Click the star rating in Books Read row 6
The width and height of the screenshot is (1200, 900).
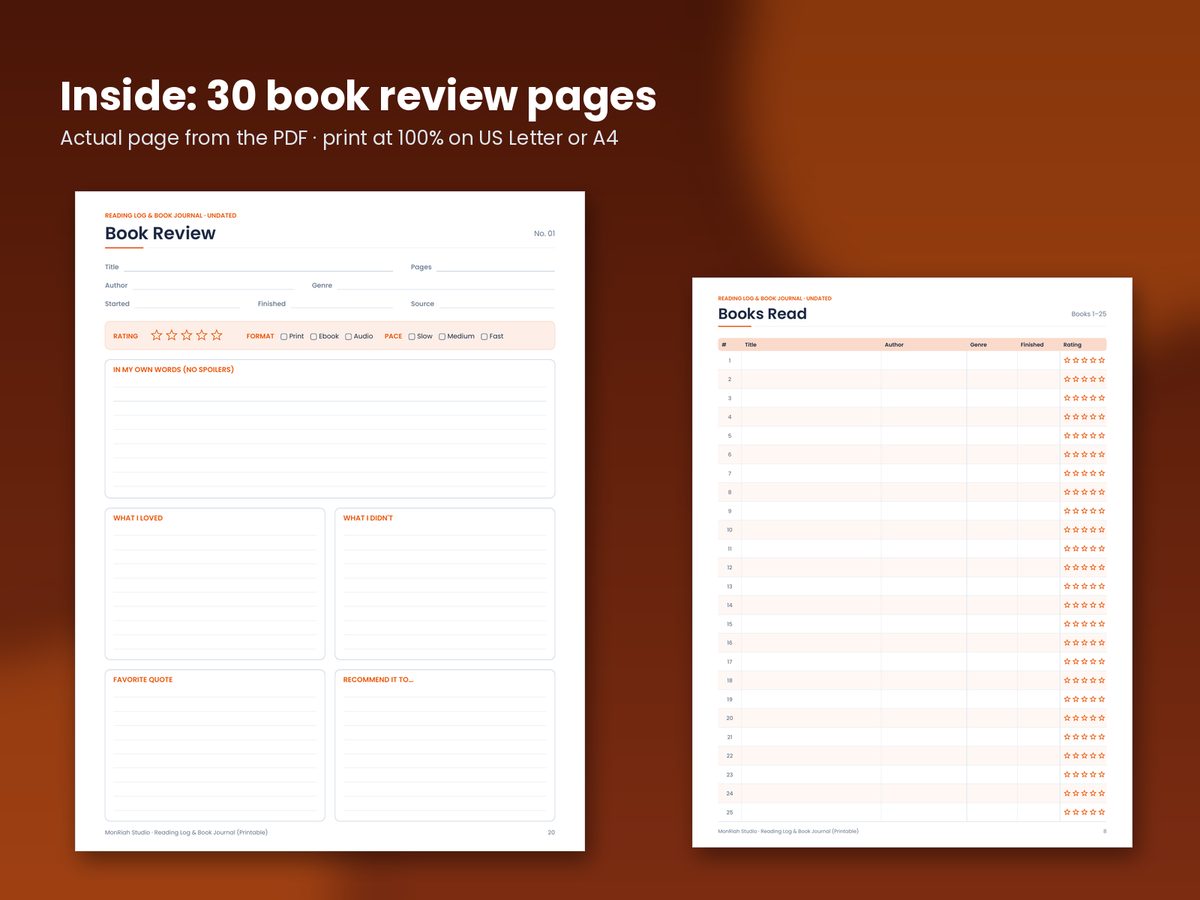[1084, 454]
